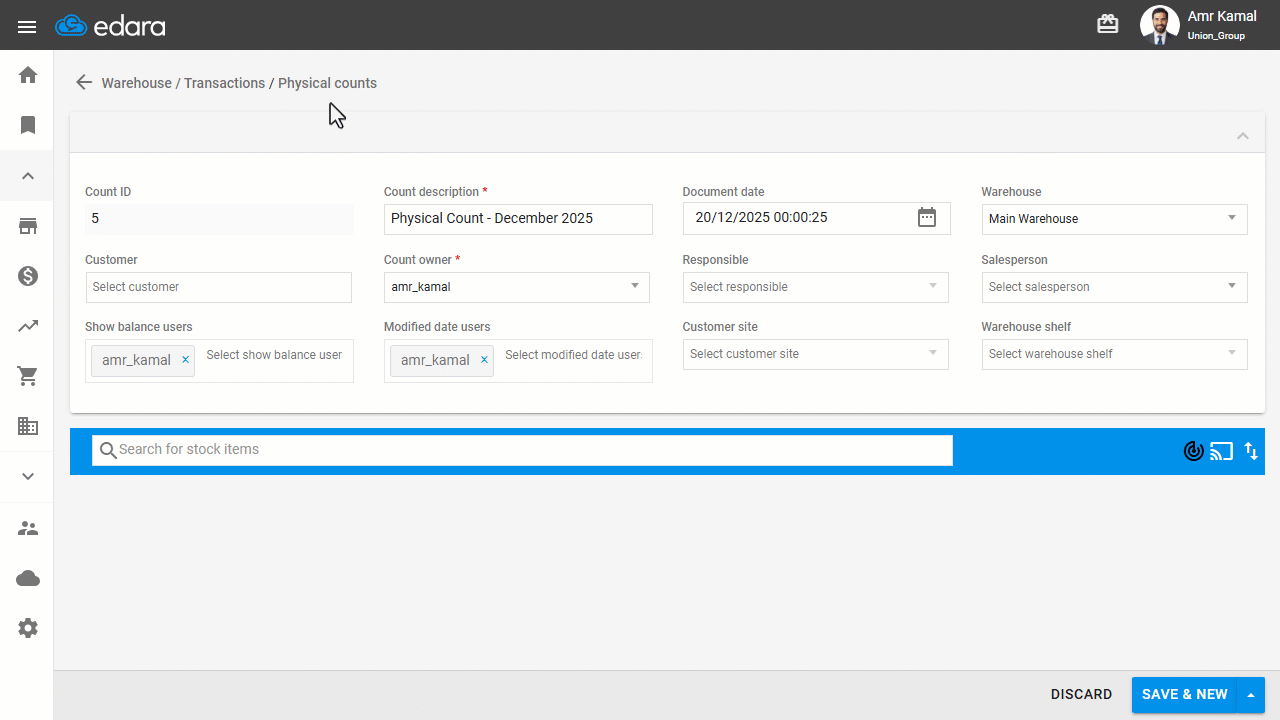Click the Count ID value field

tap(219, 219)
